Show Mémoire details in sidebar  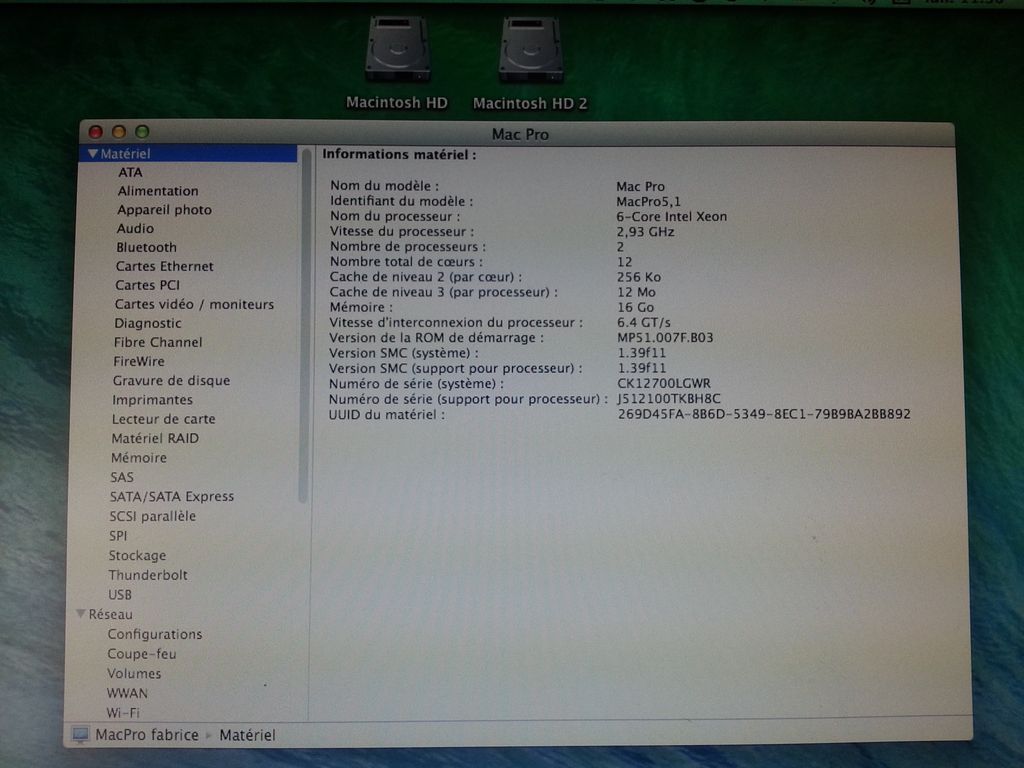138,458
